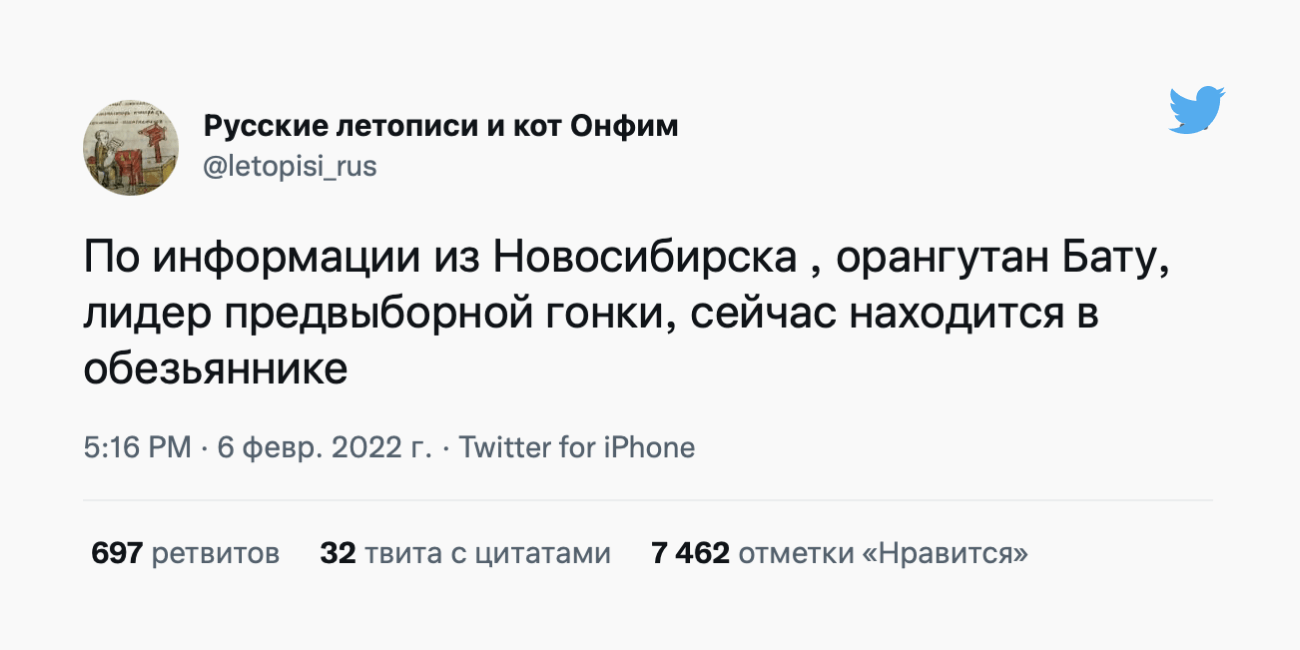The image size is (1300, 650).
Task: Click the retweet count number 697
Action: 117,553
